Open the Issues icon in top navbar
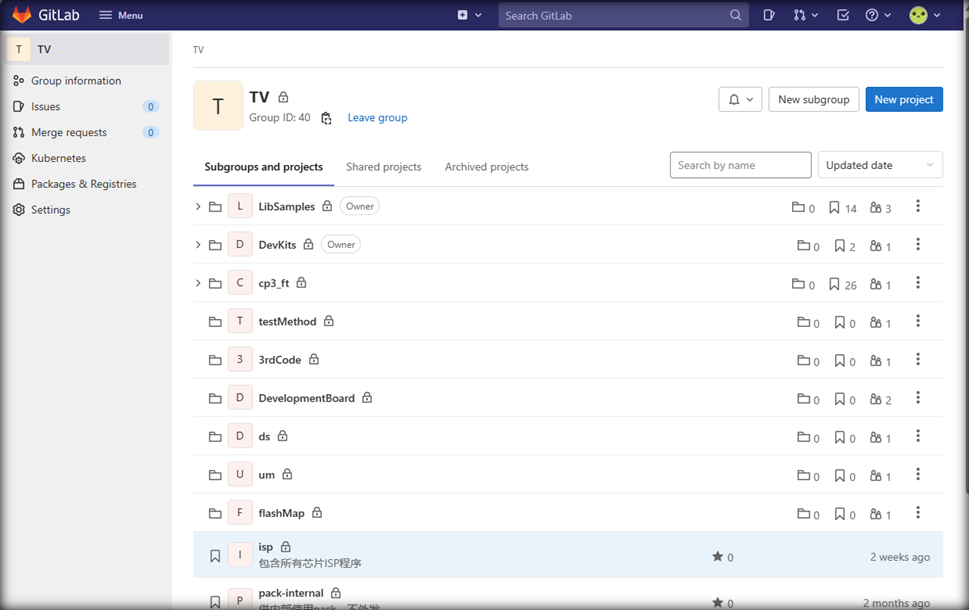This screenshot has width=969, height=610. pos(768,15)
